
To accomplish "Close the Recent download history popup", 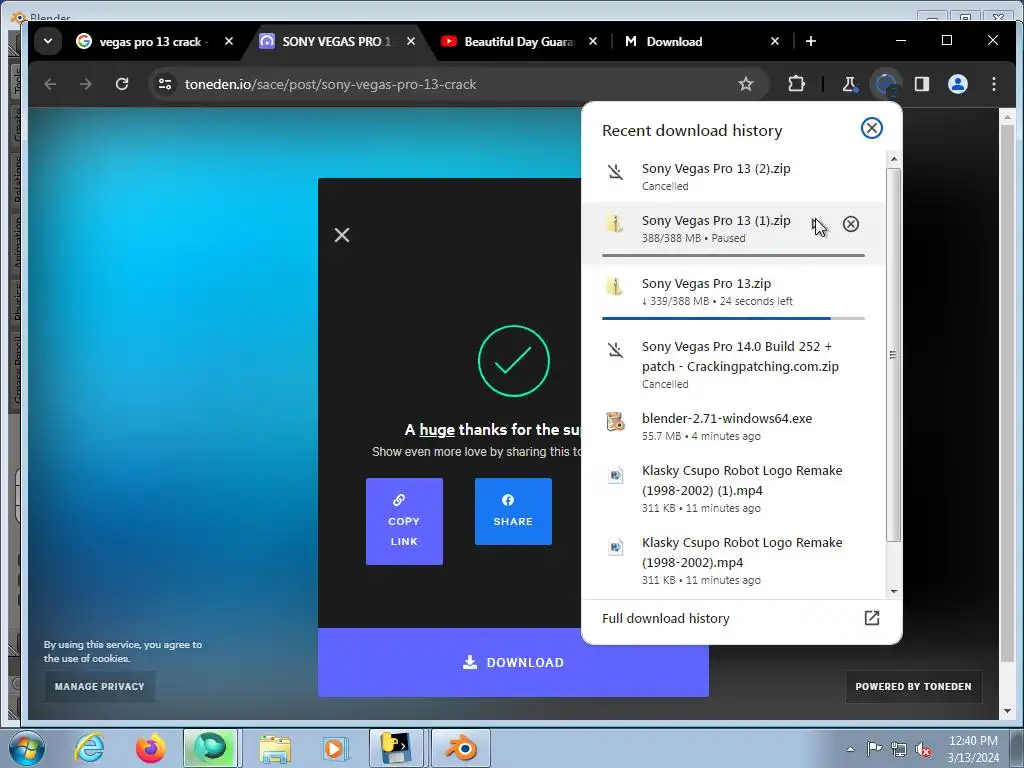I will click(x=871, y=128).
